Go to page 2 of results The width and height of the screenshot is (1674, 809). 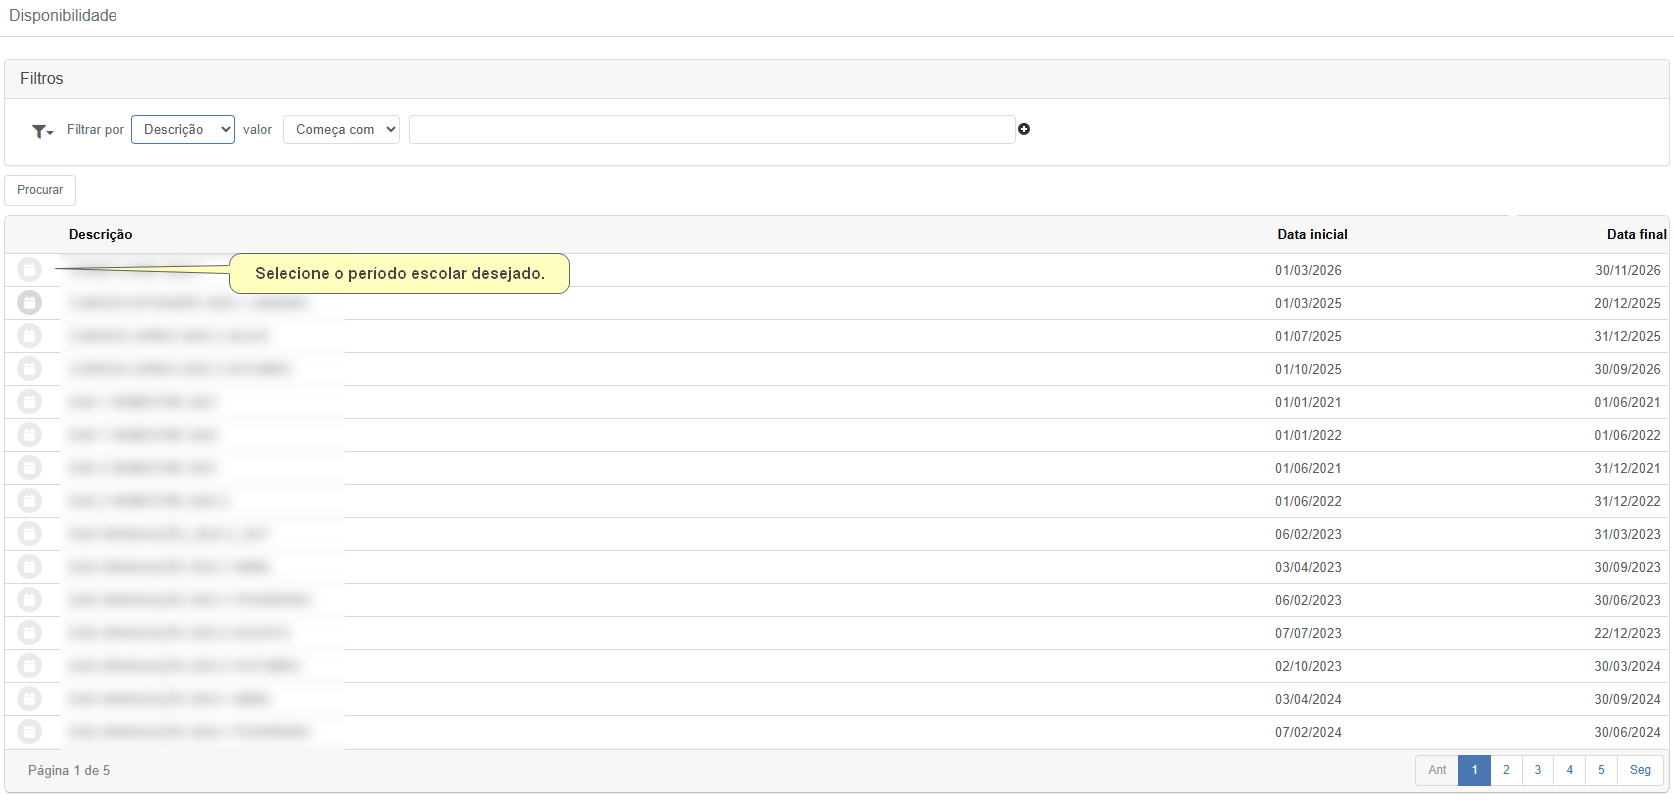1506,770
